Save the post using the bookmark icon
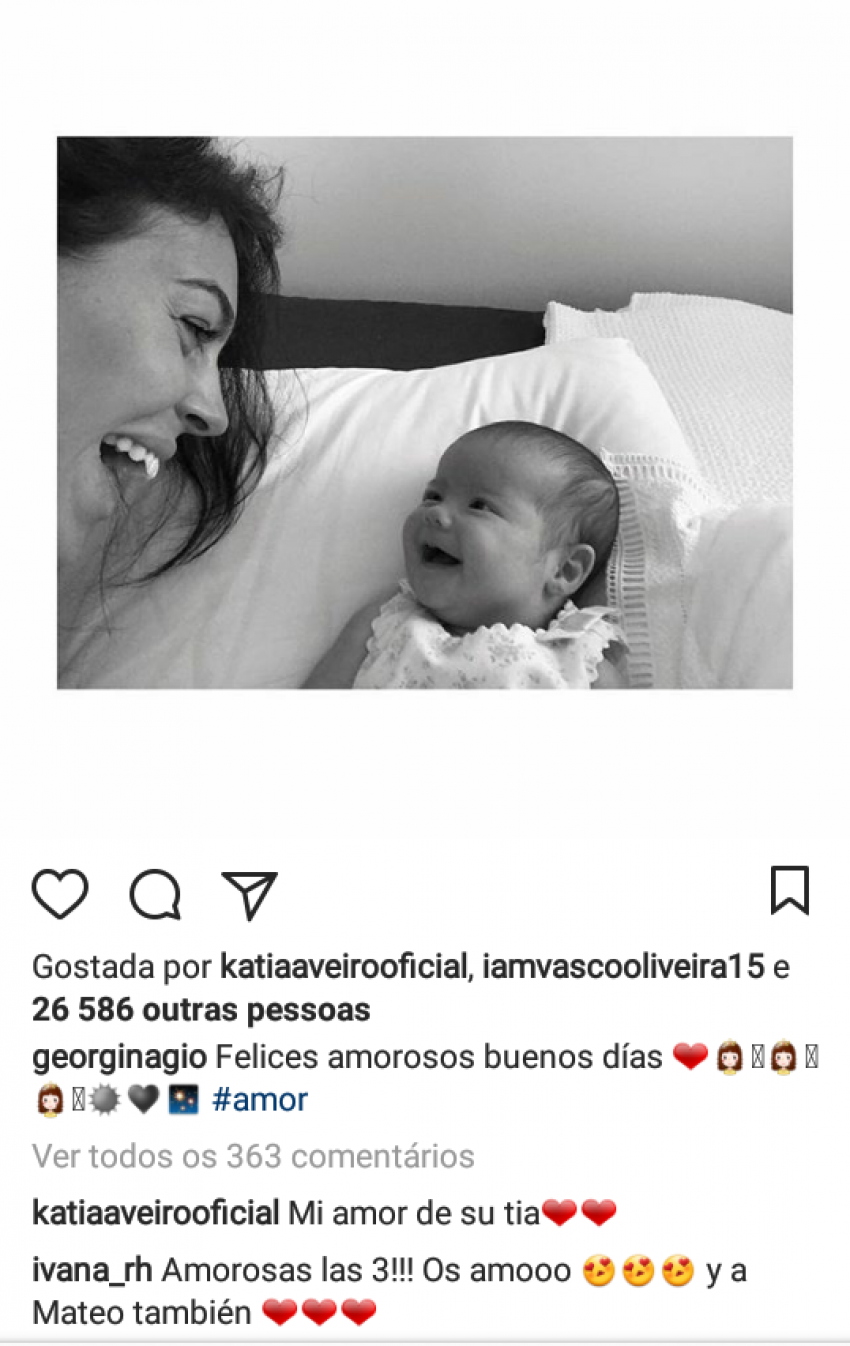850x1346 pixels. point(790,890)
